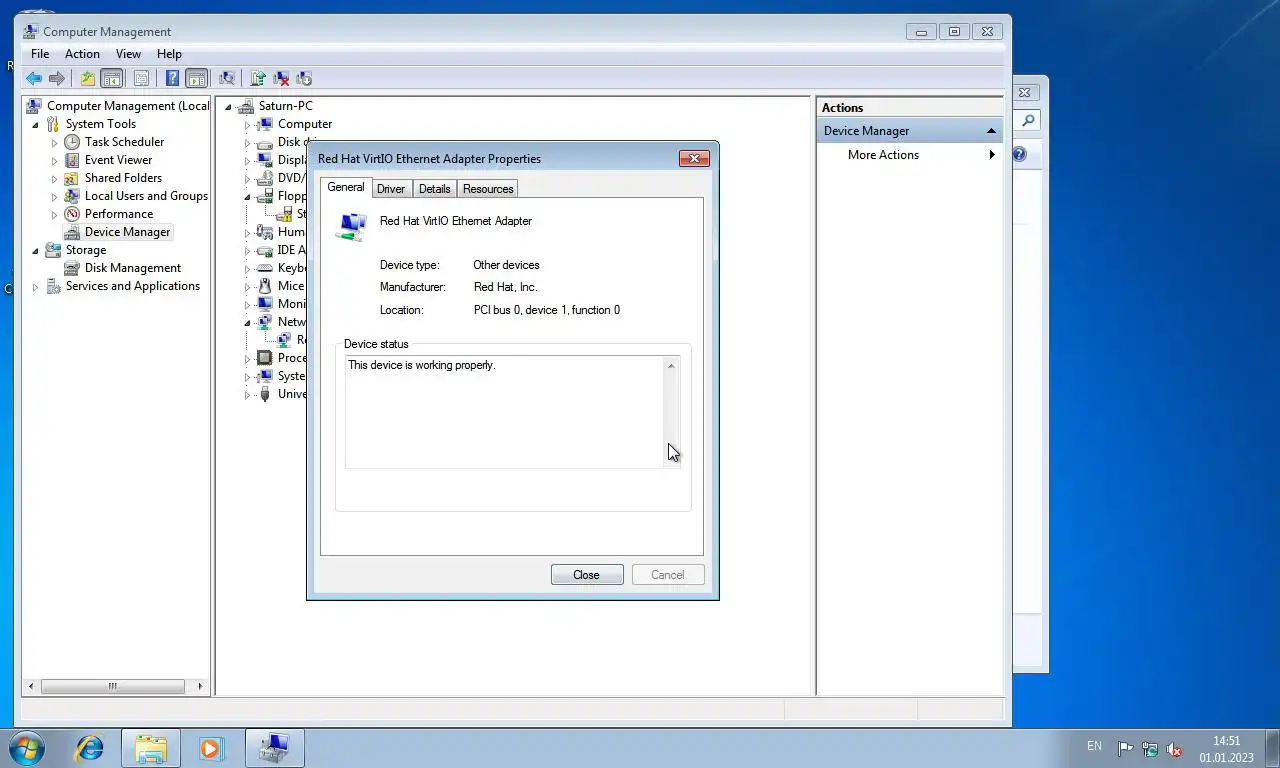Viewport: 1280px width, 768px height.
Task: Collapse the Device Manager actions section
Action: pos(991,131)
